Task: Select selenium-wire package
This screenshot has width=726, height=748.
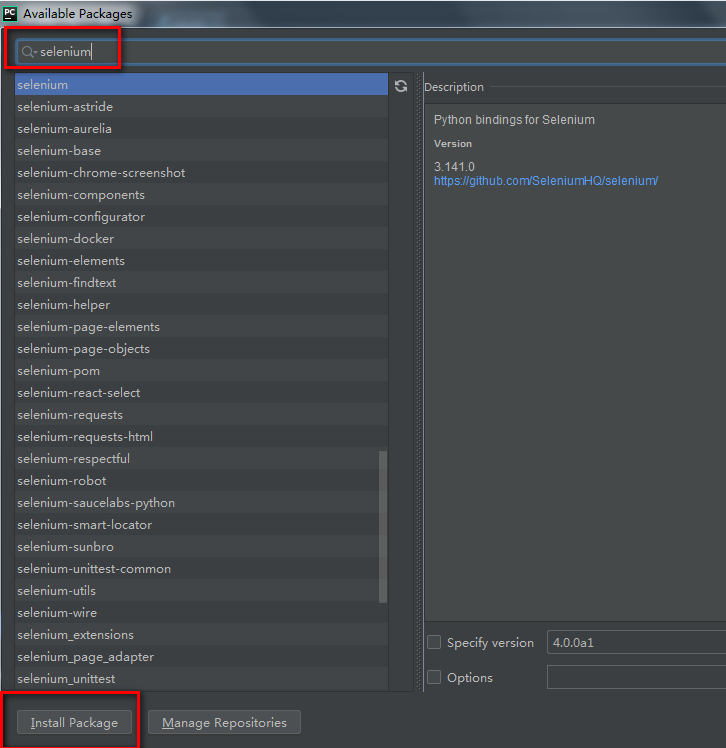Action: [x=201, y=612]
